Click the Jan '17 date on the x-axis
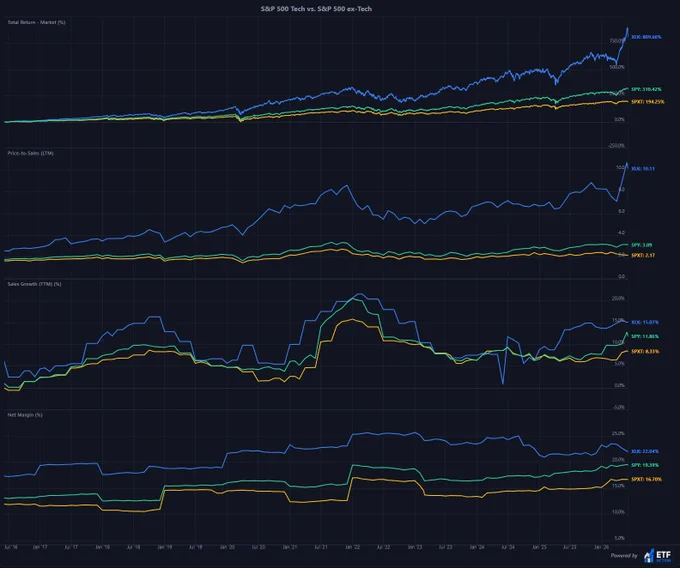Image resolution: width=680 pixels, height=568 pixels. (40, 547)
